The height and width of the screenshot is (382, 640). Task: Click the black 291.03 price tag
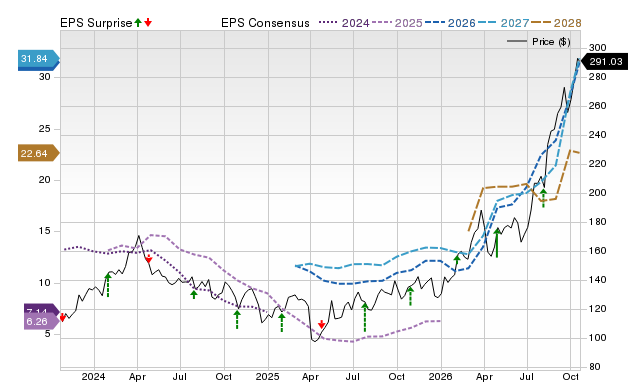point(604,62)
